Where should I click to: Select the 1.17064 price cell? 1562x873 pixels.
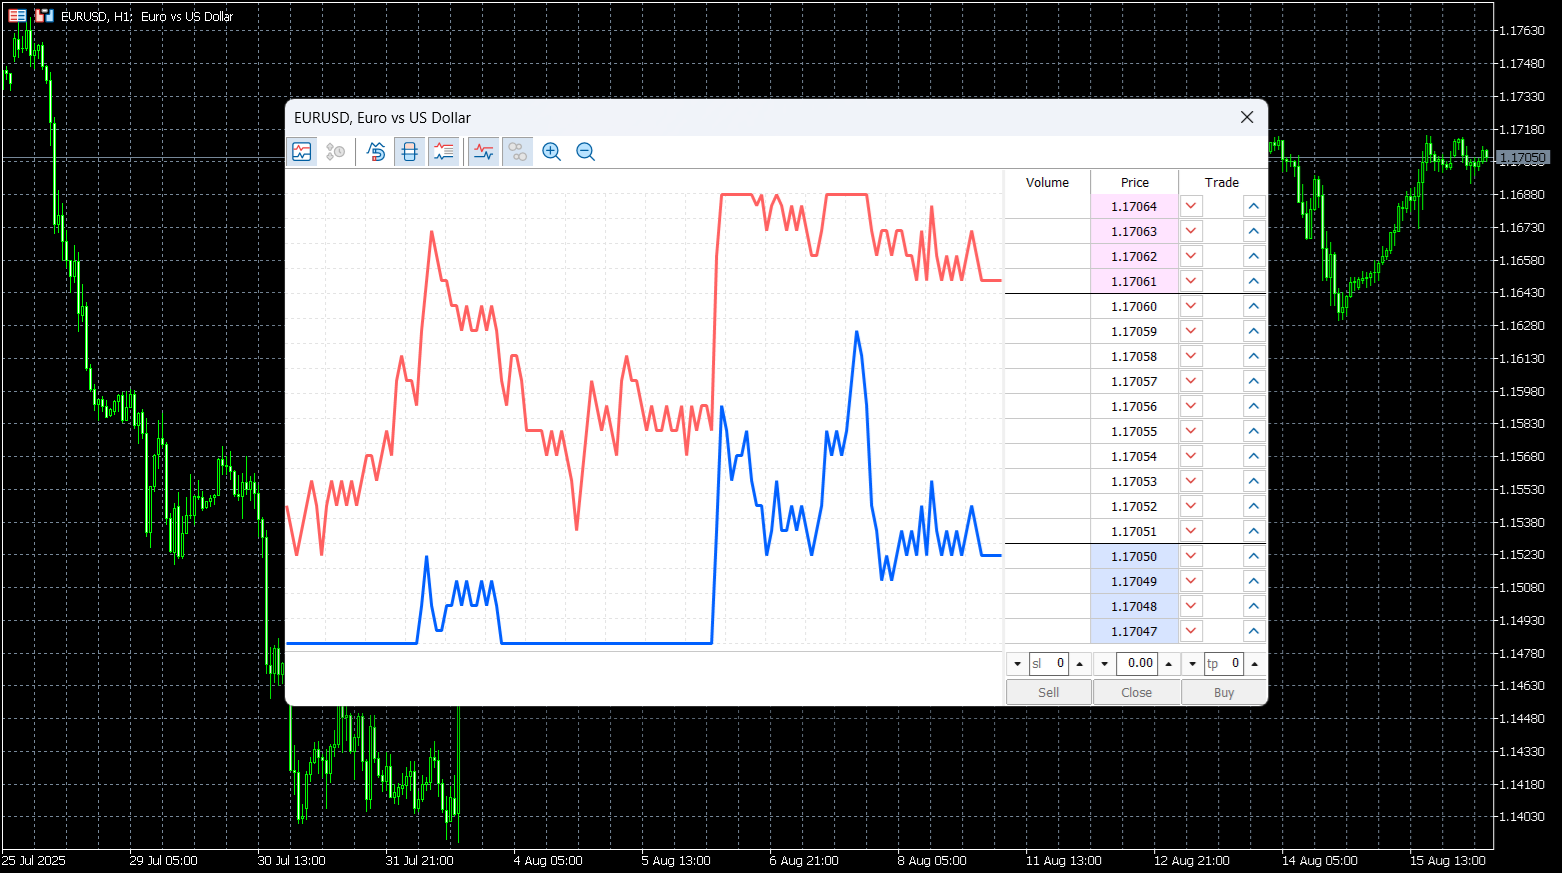(x=1134, y=206)
